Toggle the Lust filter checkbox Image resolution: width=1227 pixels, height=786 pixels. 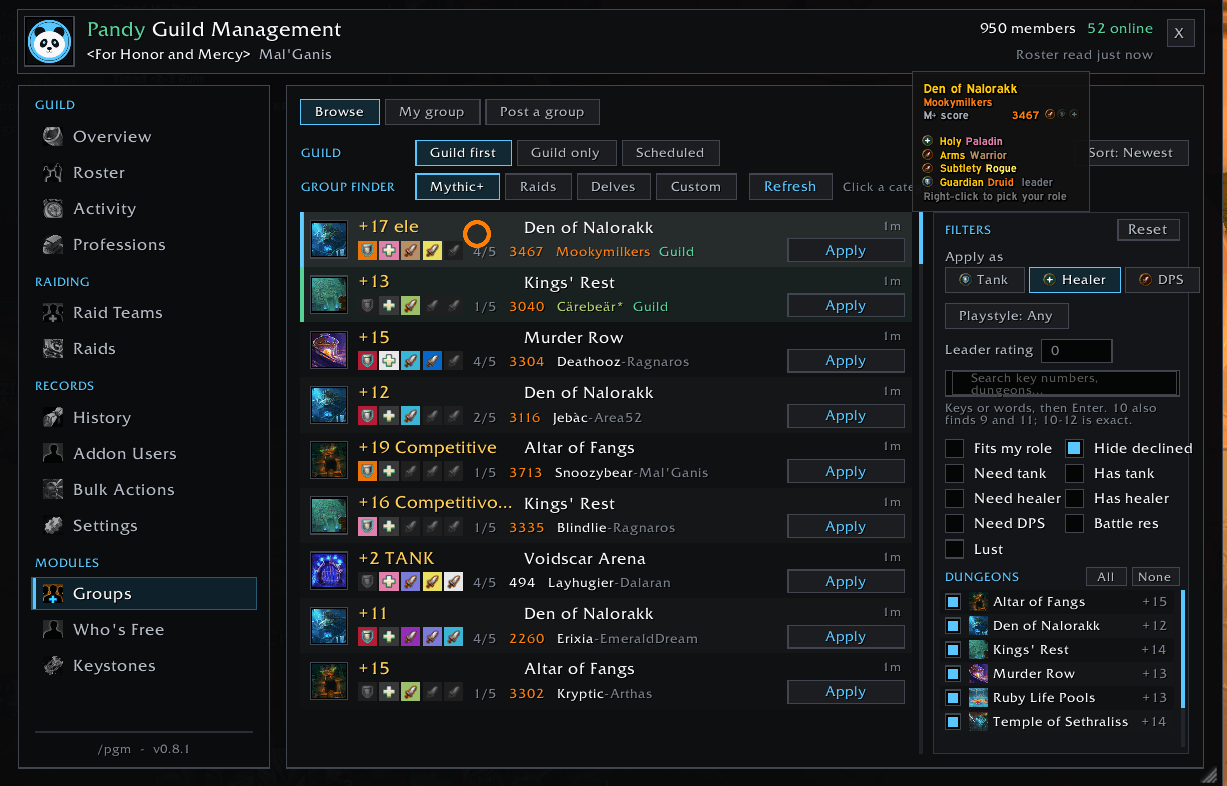[955, 549]
